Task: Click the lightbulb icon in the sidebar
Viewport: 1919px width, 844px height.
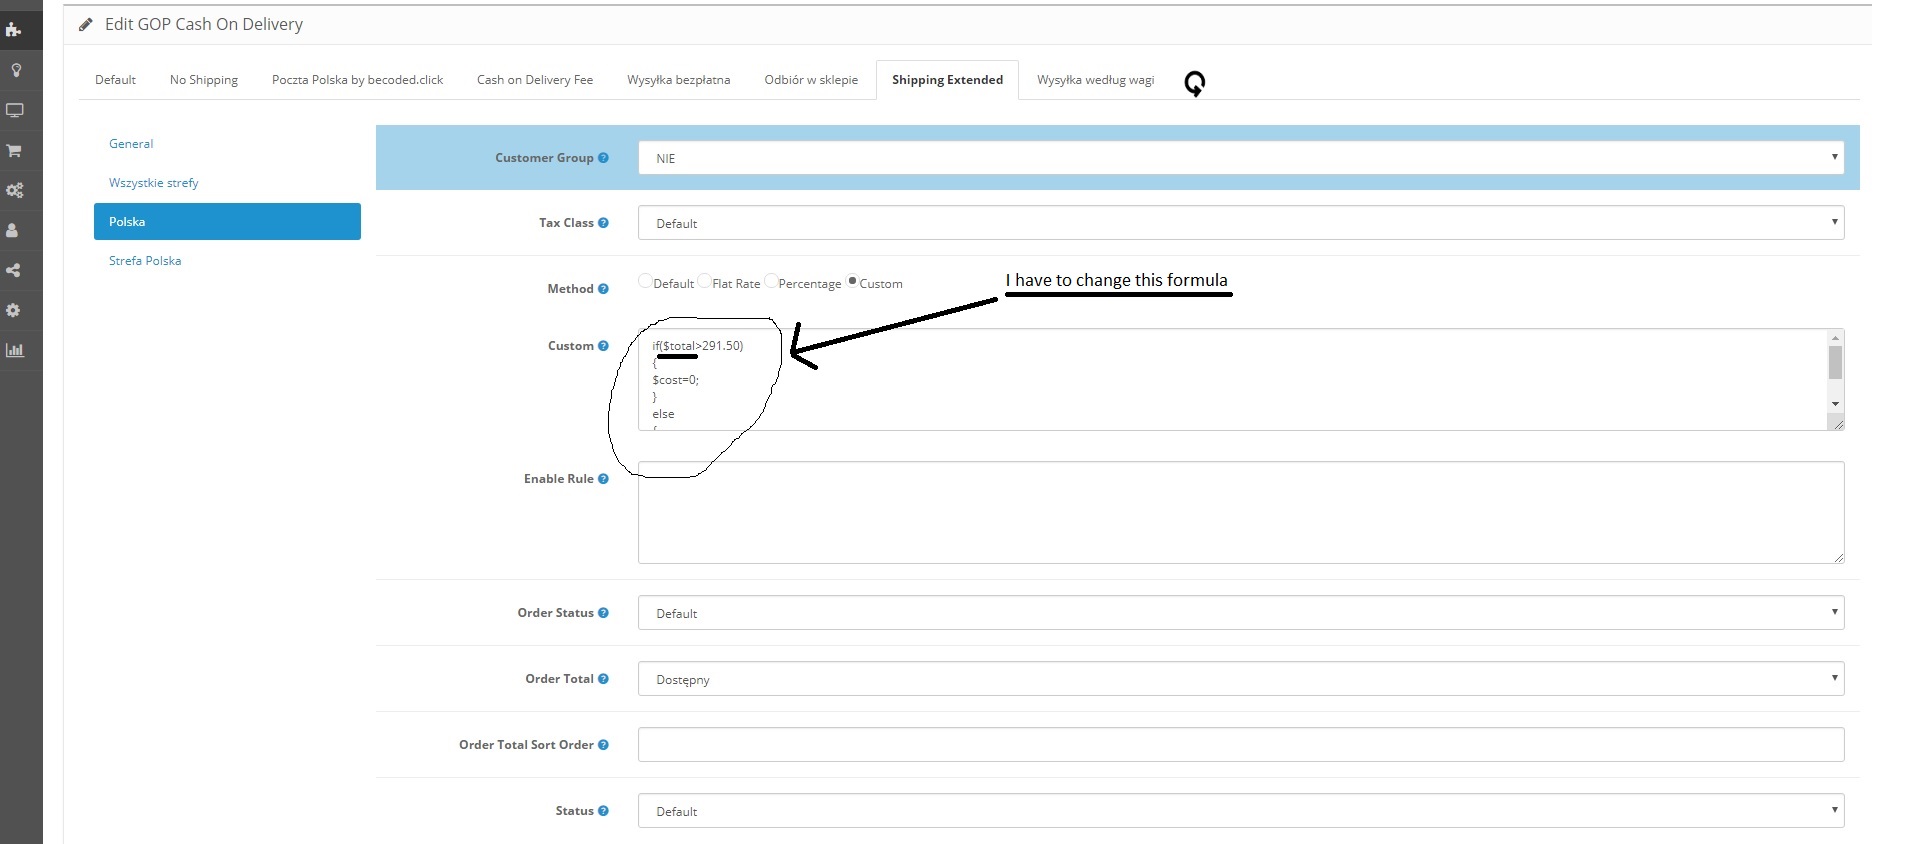Action: click(x=15, y=70)
